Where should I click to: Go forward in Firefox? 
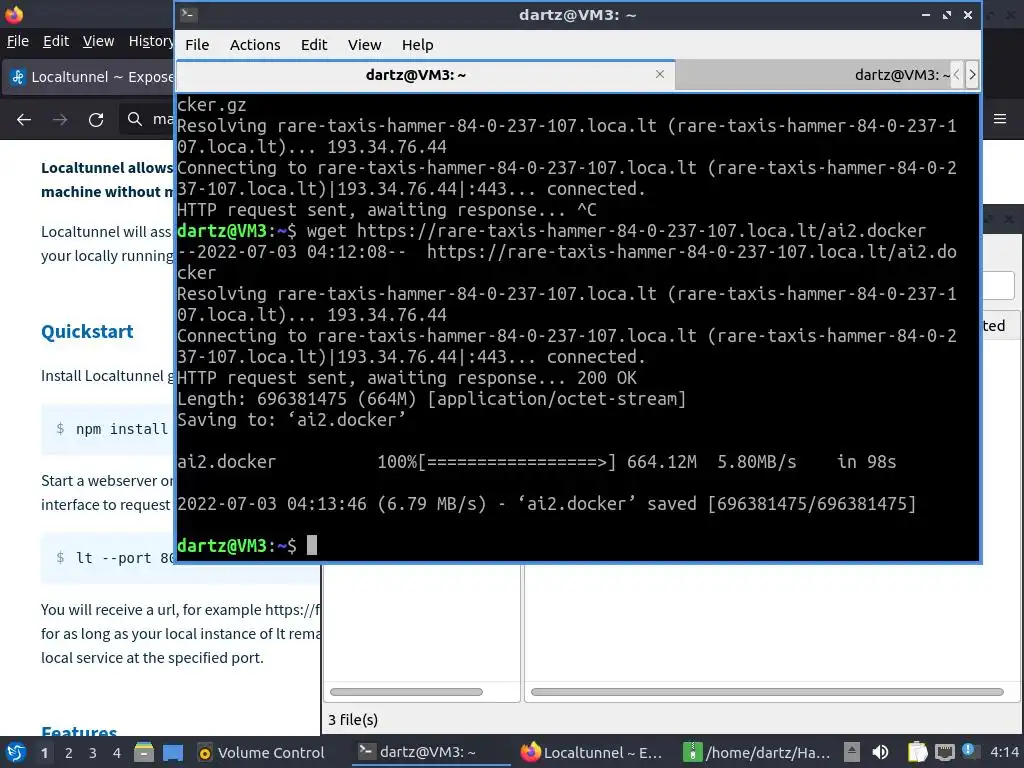60,119
